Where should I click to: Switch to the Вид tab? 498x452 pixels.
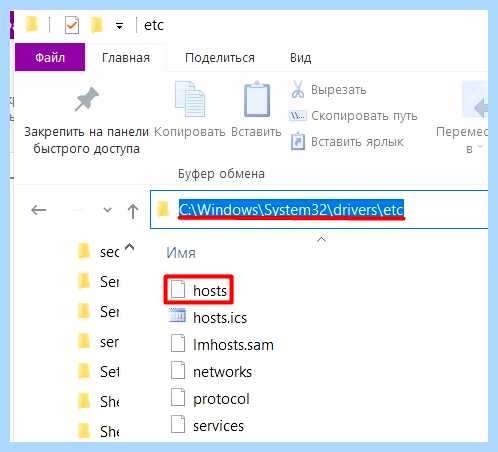click(300, 58)
